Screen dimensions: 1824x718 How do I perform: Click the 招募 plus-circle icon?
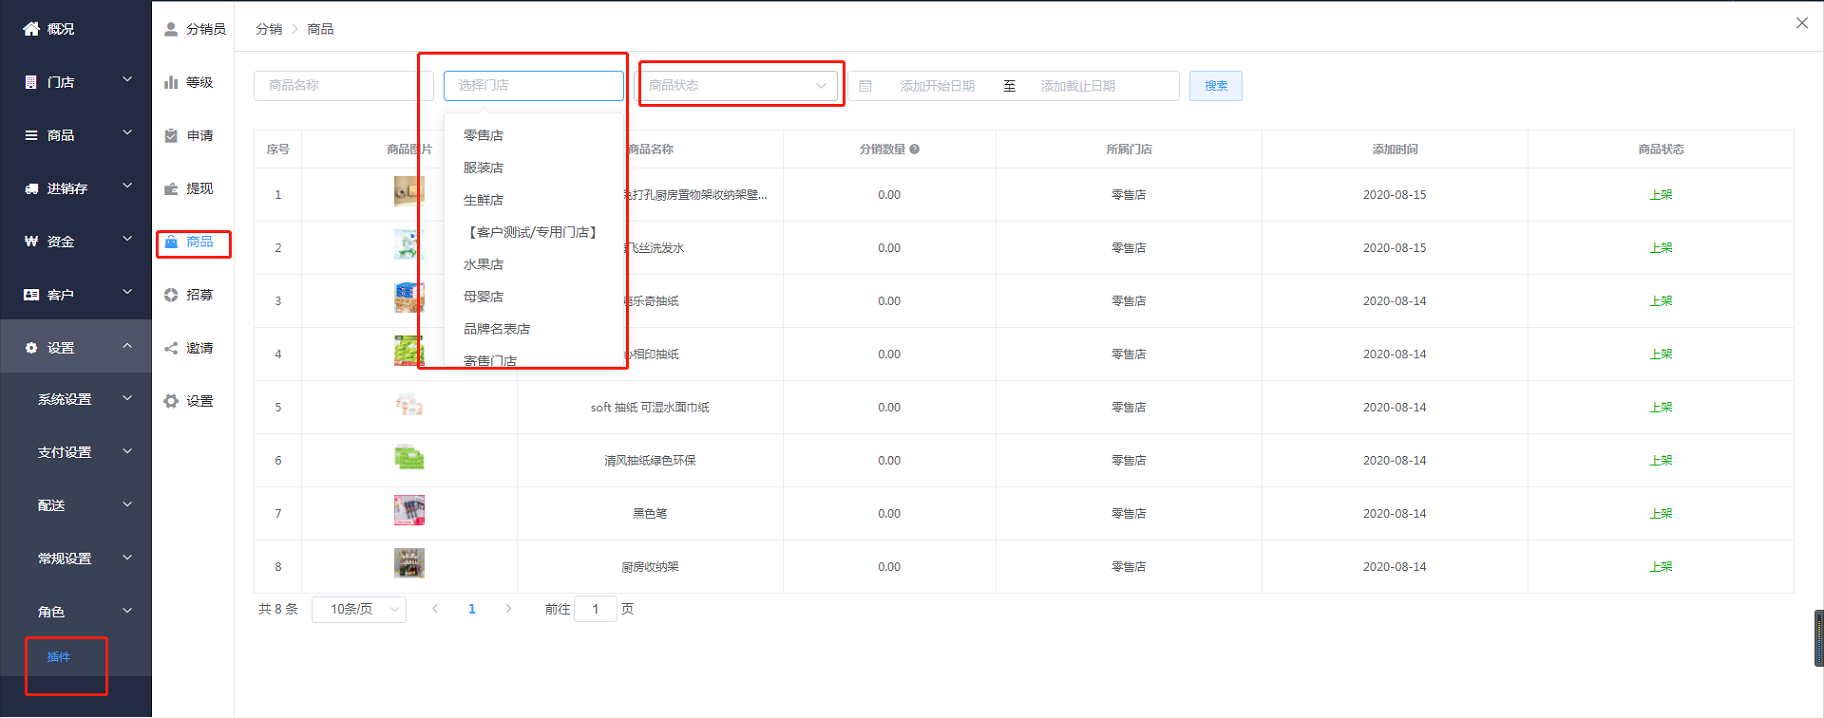(x=171, y=295)
